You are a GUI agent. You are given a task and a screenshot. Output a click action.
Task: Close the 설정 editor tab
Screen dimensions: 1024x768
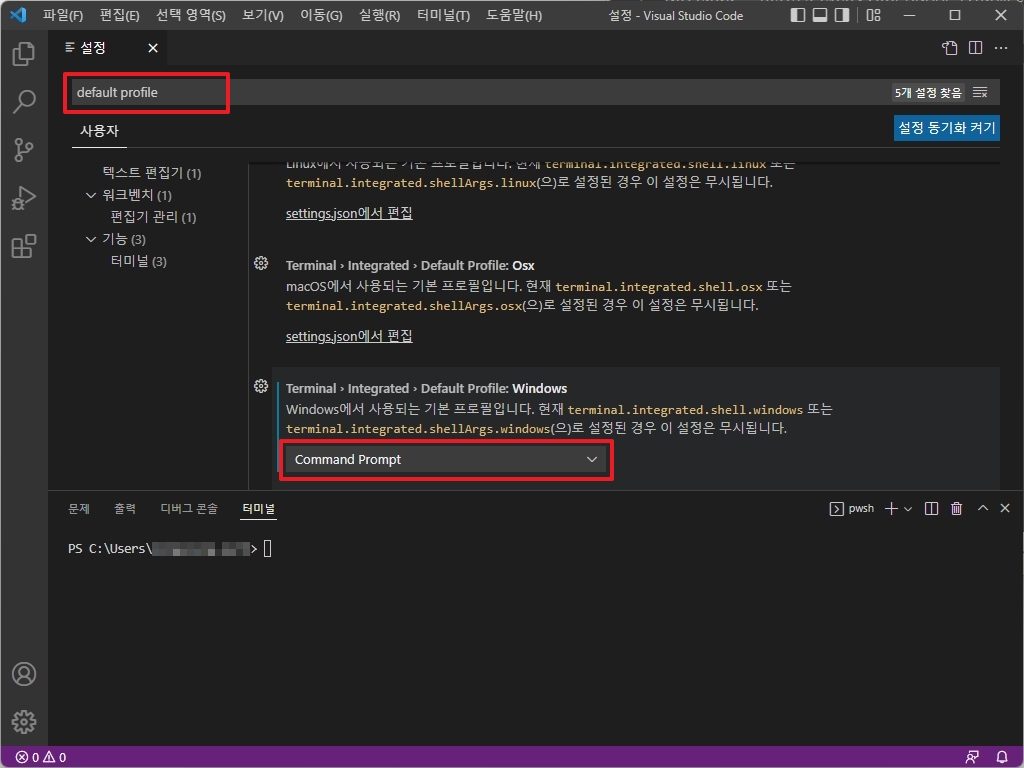point(153,48)
